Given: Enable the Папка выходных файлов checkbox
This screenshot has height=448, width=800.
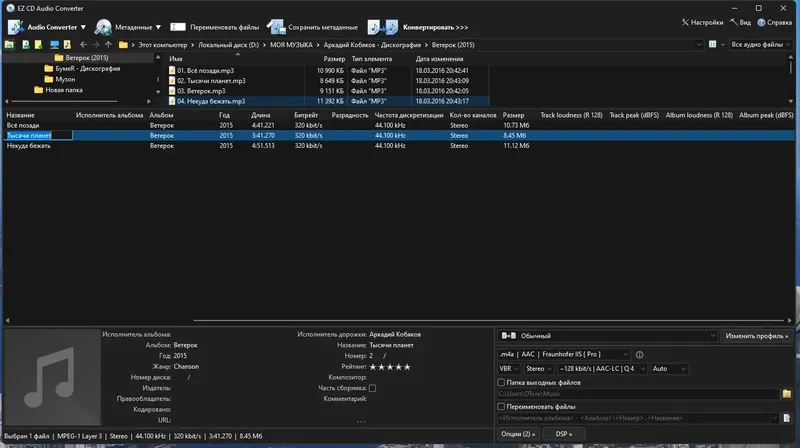Looking at the screenshot, I should (x=502, y=382).
